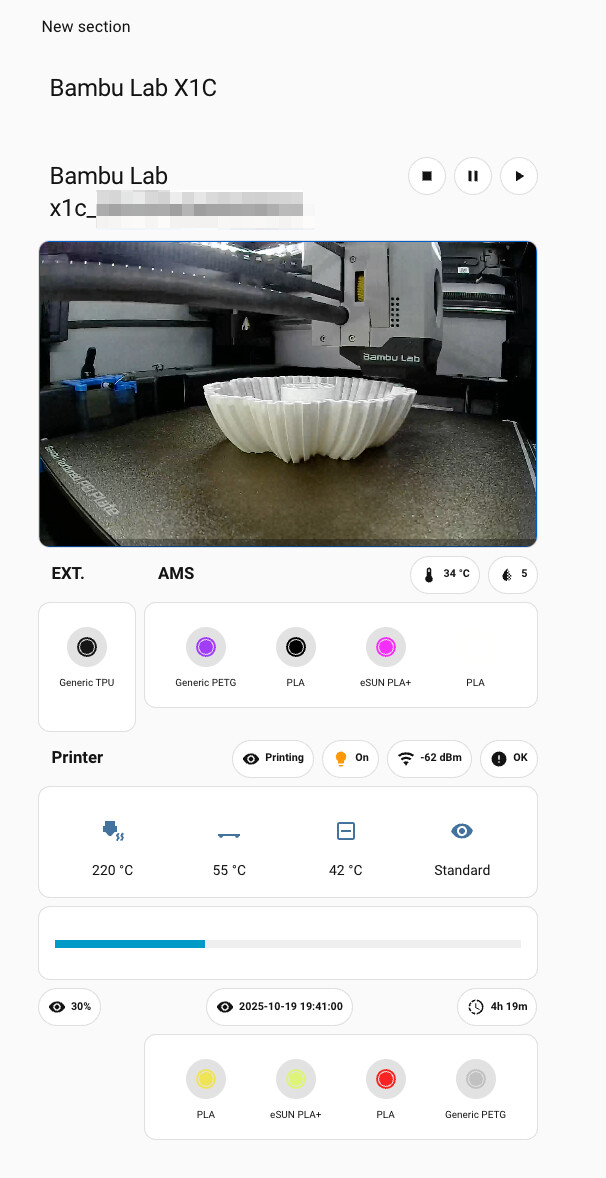
Task: Click the print progress bar
Action: [x=288, y=944]
